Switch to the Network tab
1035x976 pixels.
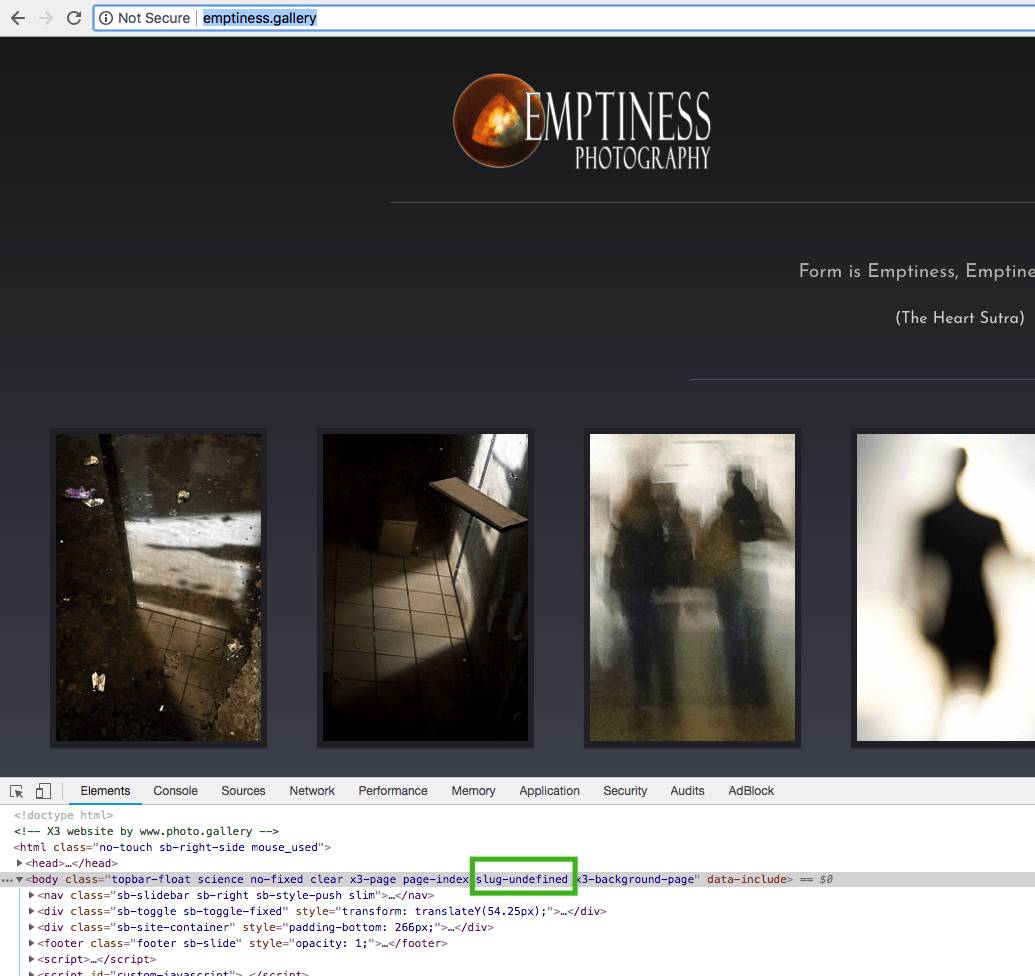(x=312, y=791)
